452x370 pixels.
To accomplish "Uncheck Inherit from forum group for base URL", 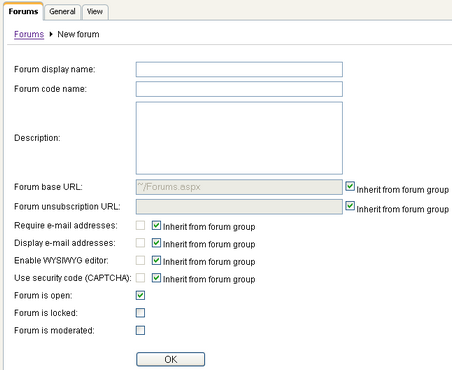I will click(x=350, y=186).
